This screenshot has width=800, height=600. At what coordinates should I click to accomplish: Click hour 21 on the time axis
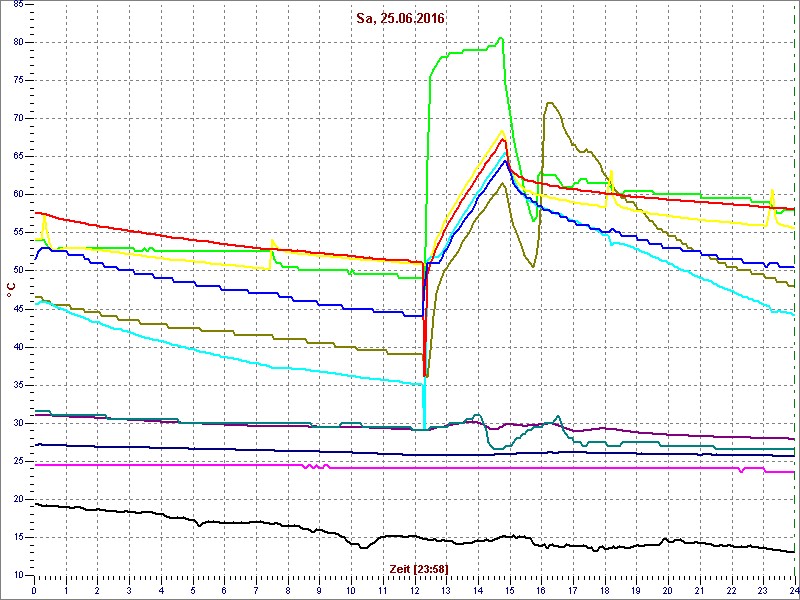pos(699,590)
